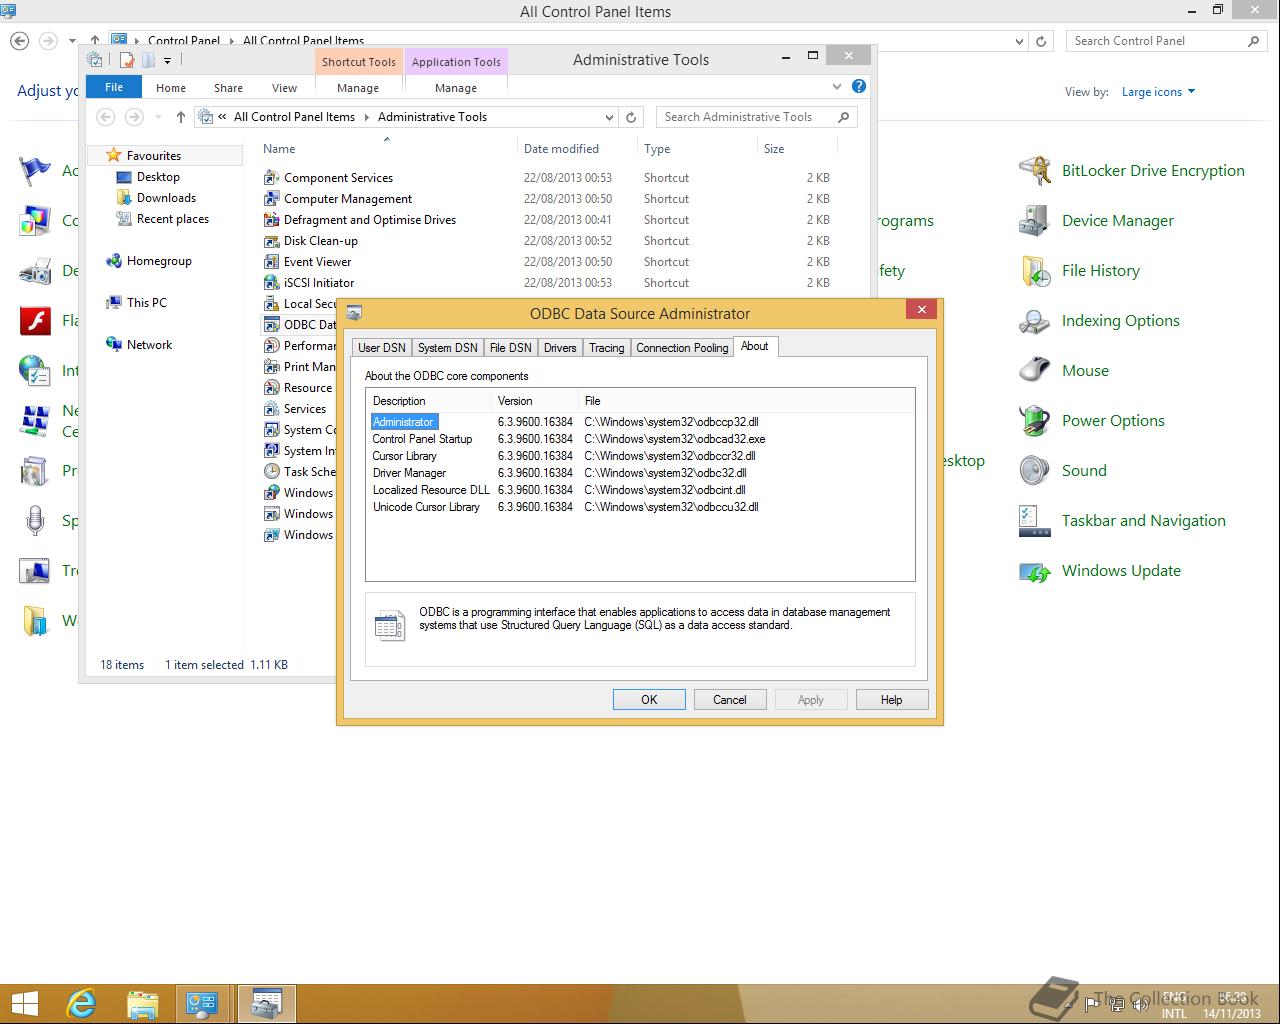Select Favourites in the navigation pane
1280x1024 pixels.
(154, 156)
